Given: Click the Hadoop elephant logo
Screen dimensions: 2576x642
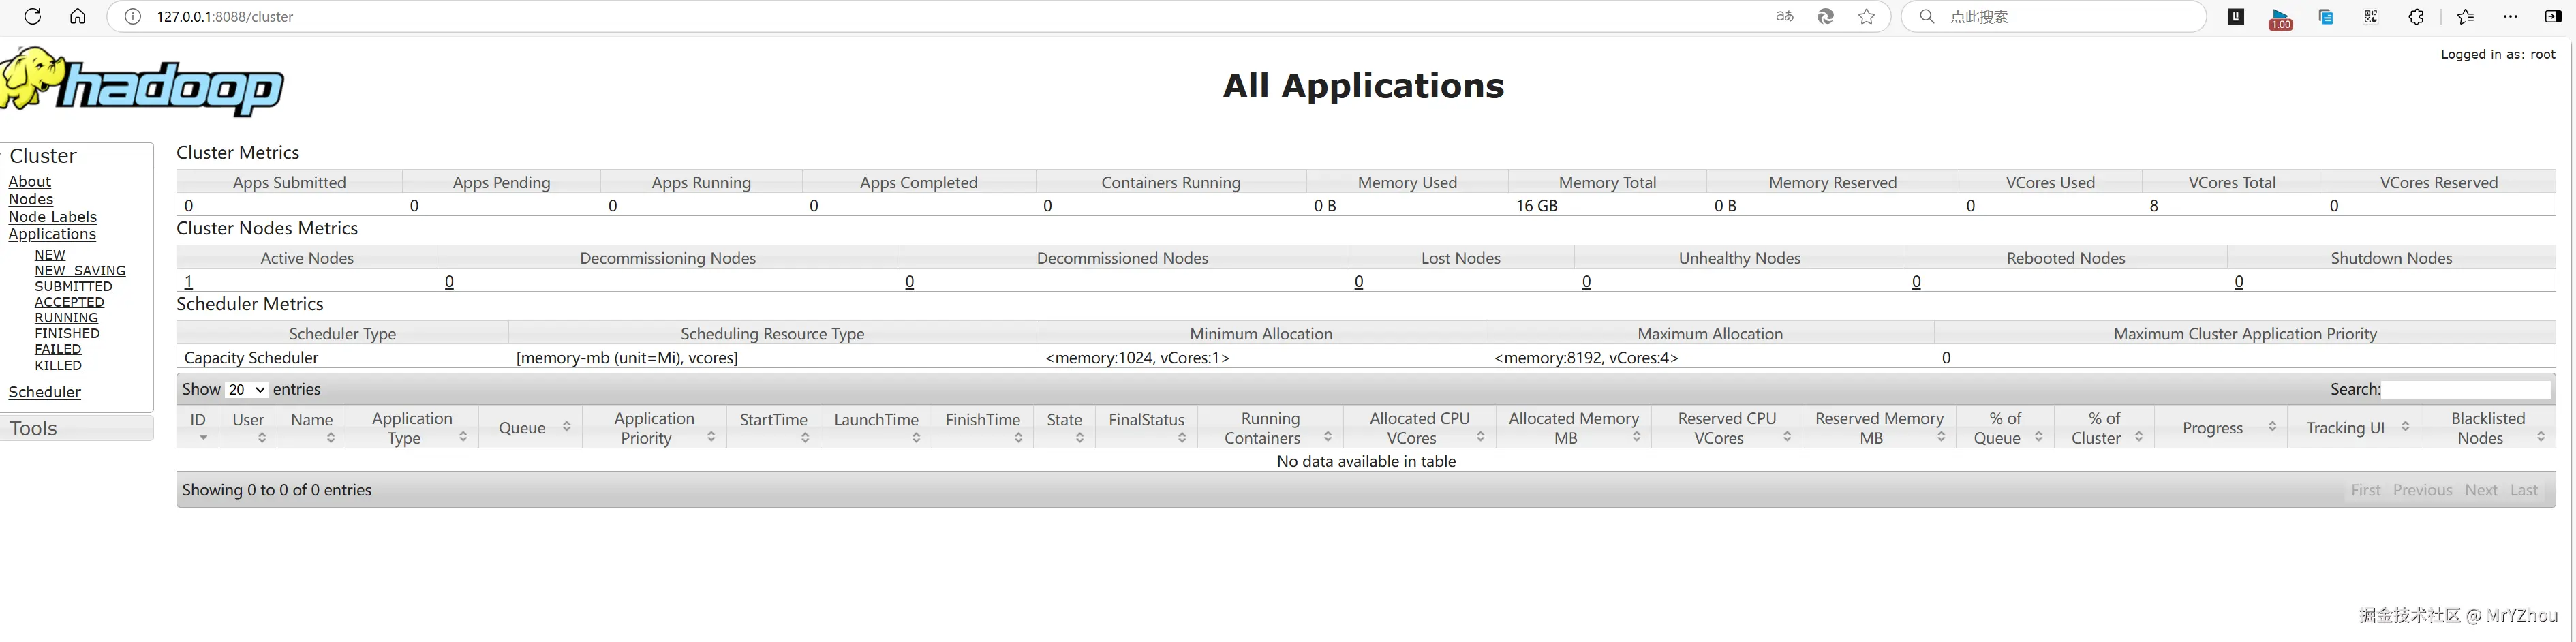Looking at the screenshot, I should (141, 82).
